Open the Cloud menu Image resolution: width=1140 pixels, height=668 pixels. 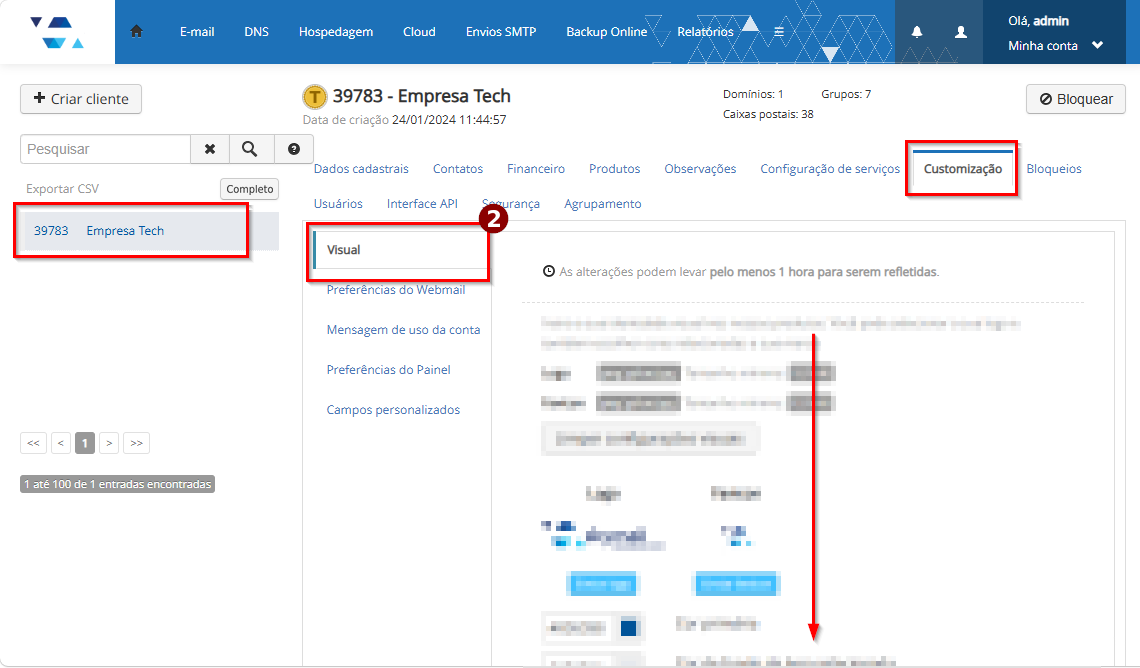tap(420, 31)
